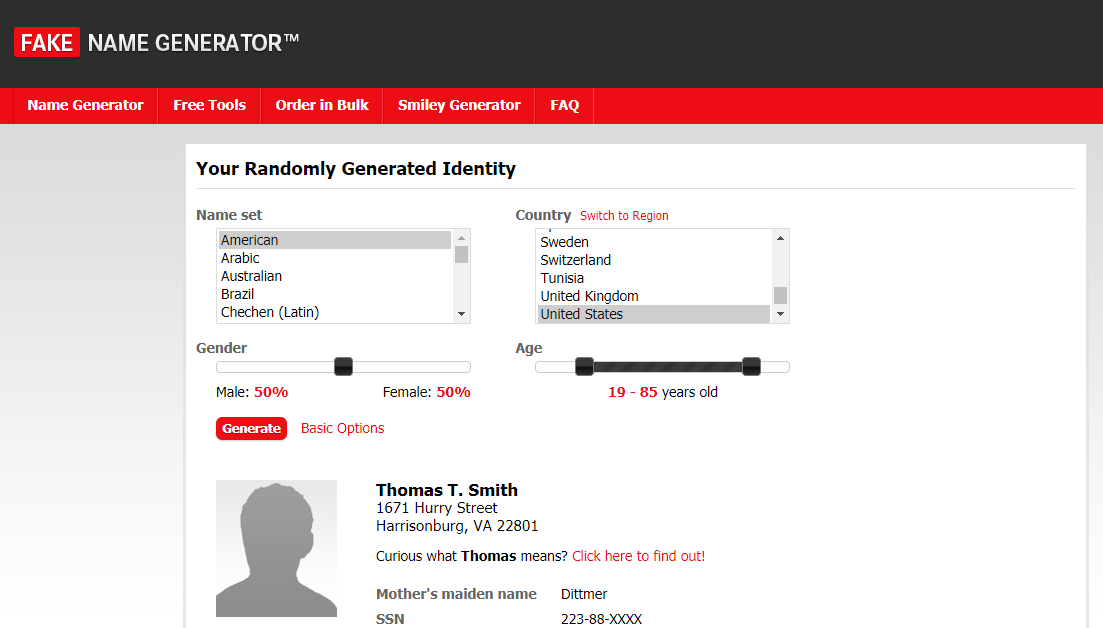
Task: Select American in Name set list
Action: 334,240
